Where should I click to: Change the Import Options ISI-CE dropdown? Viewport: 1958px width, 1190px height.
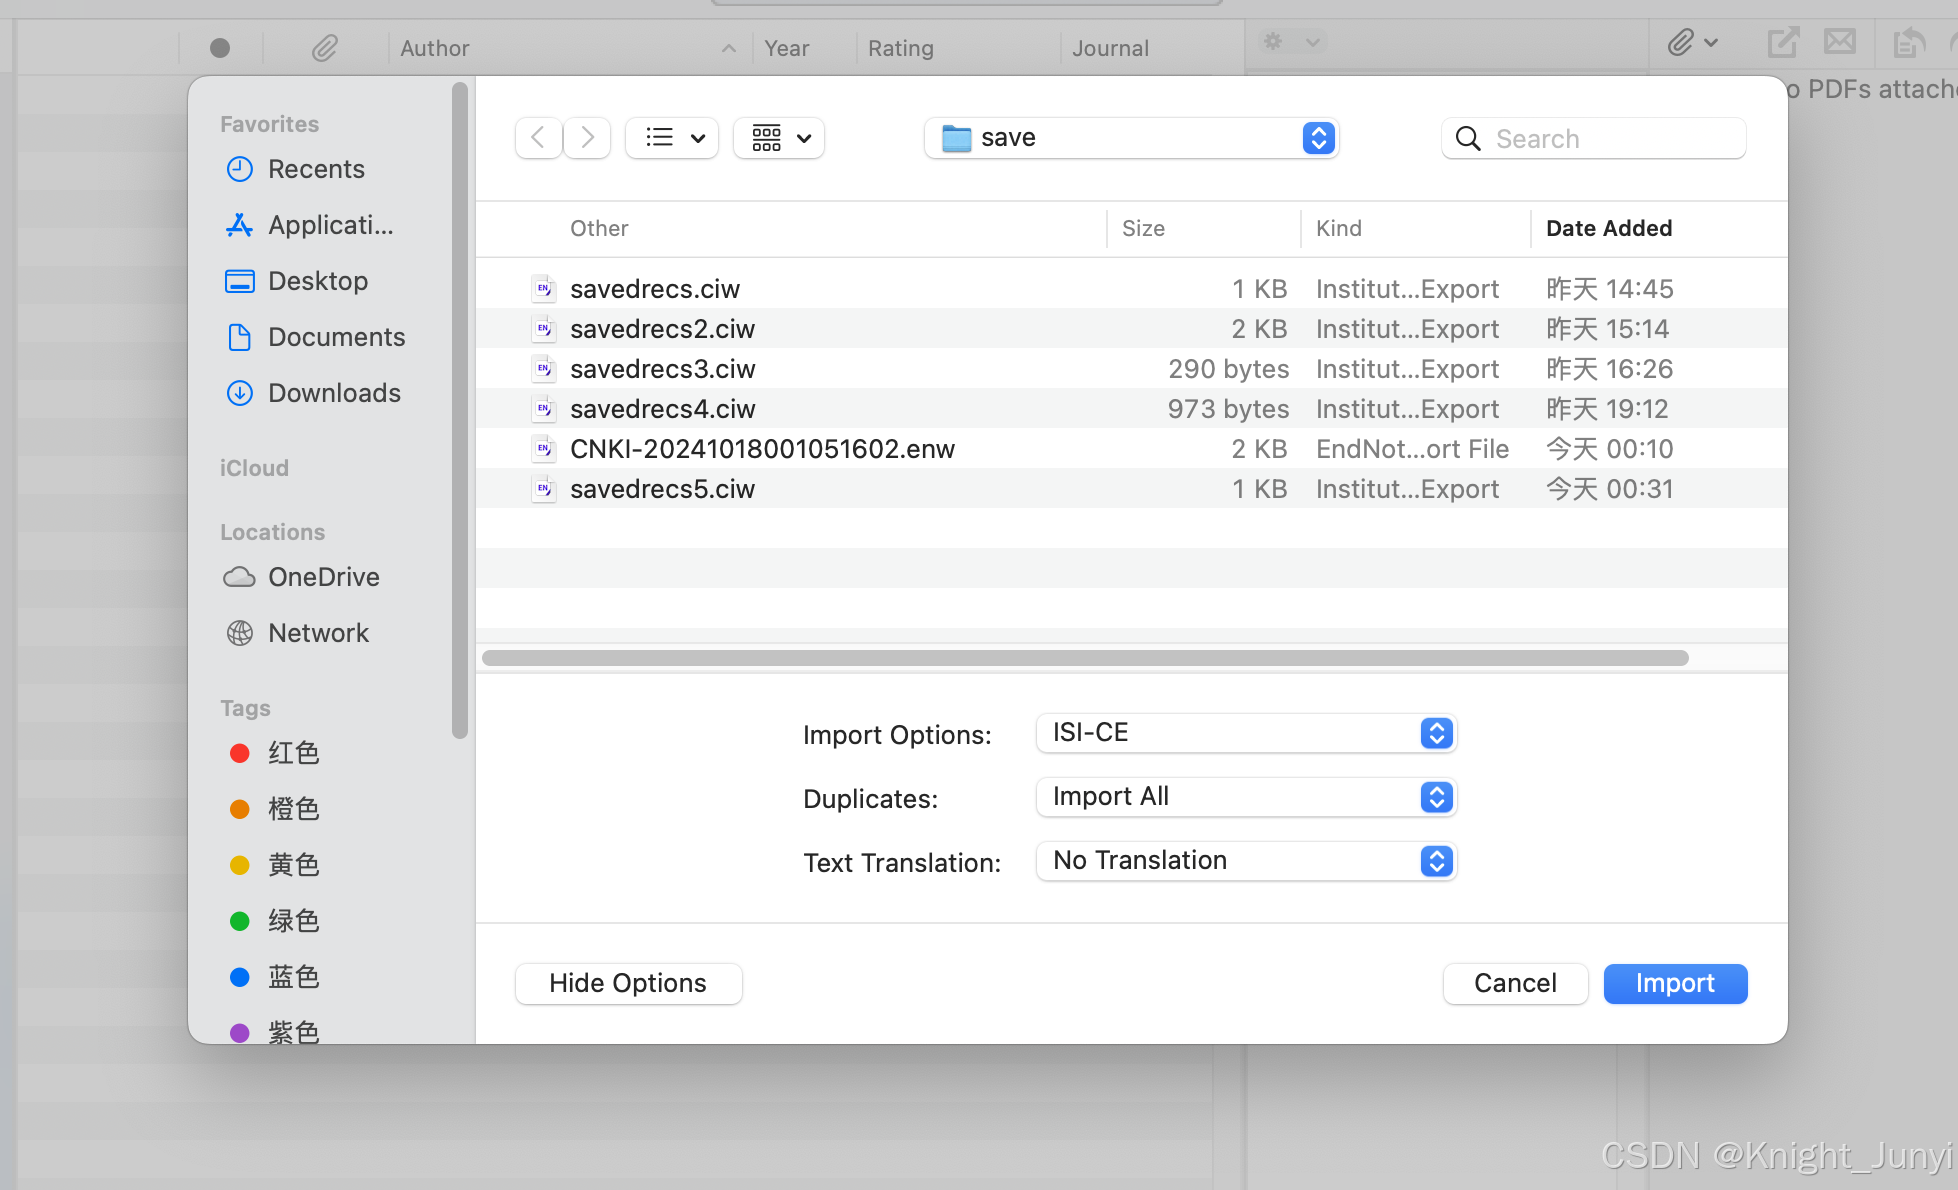click(x=1246, y=733)
